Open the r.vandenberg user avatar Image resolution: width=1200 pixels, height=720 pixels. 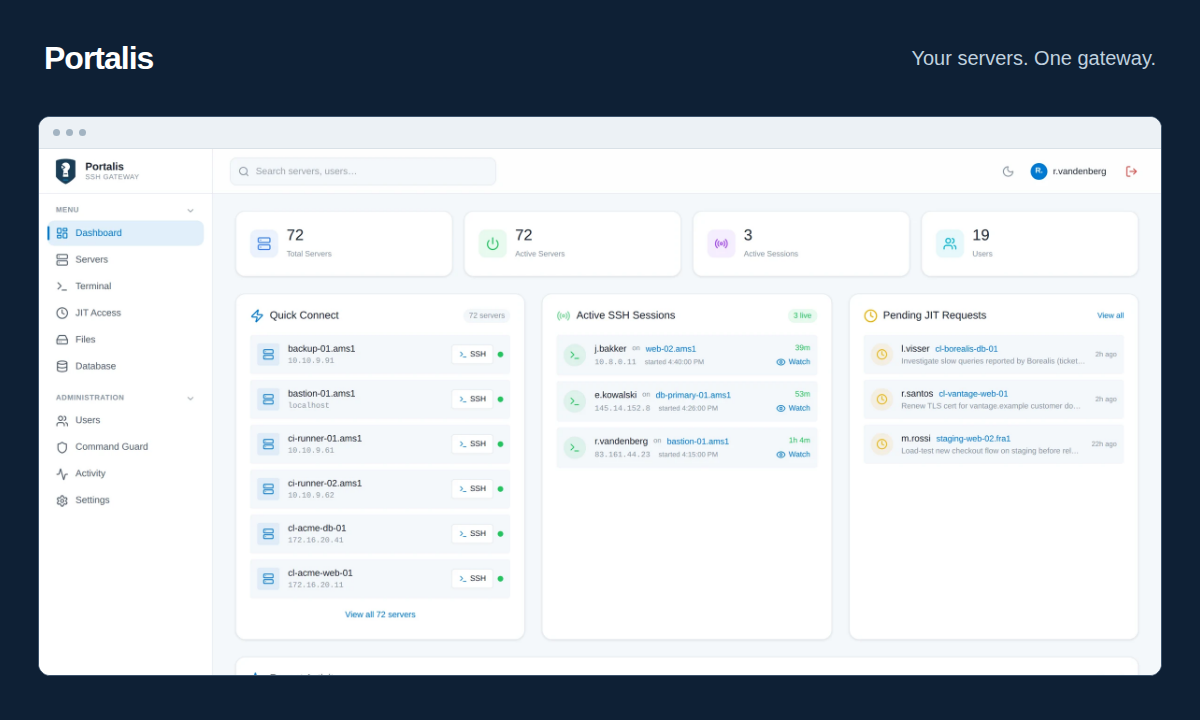(1039, 171)
